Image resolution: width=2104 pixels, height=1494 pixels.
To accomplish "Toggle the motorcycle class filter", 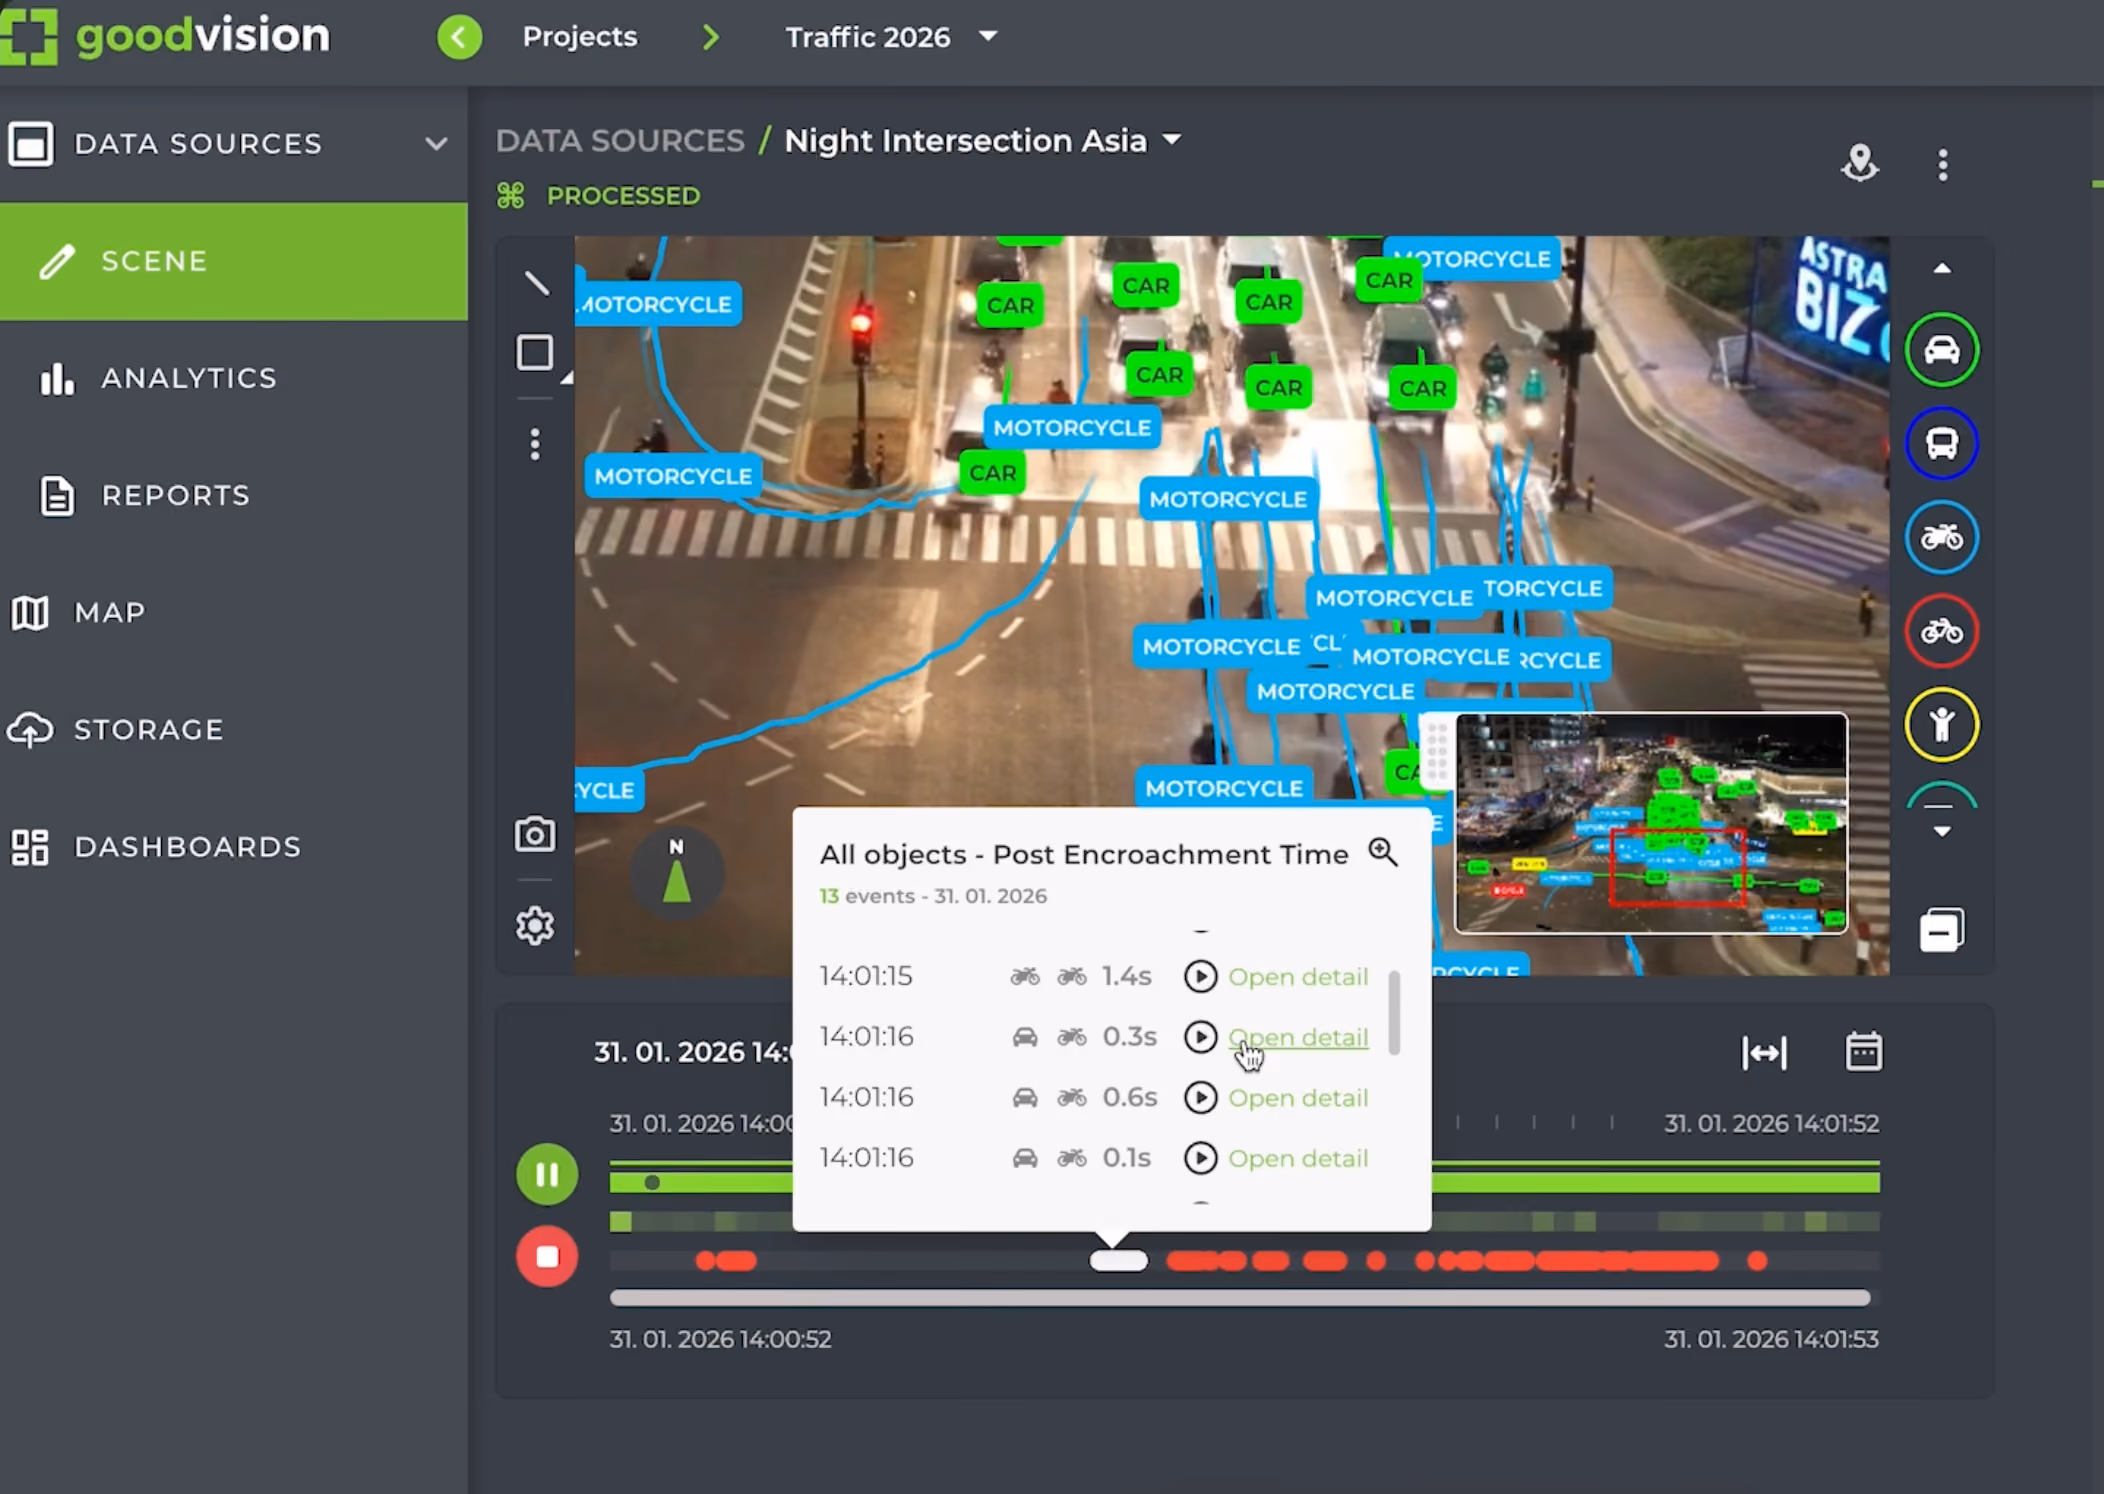I will pyautogui.click(x=1941, y=537).
